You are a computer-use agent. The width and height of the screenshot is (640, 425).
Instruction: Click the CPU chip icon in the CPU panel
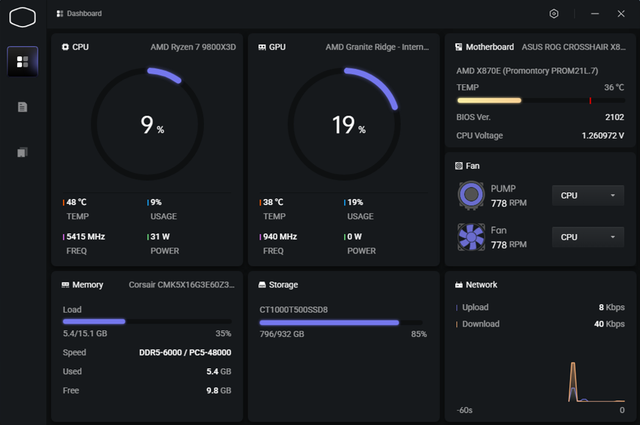[65, 47]
